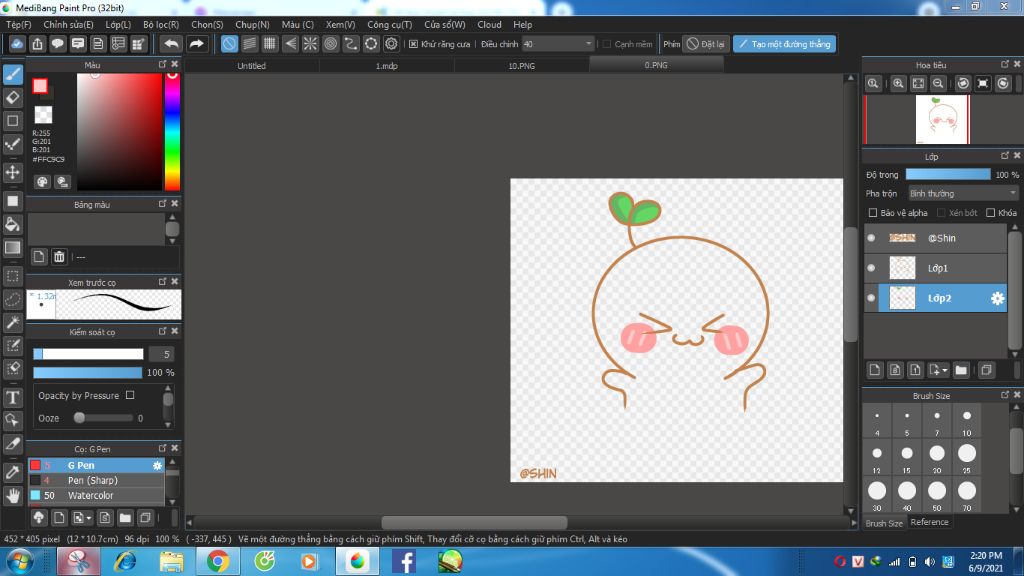Open the G Pen brush settings gear
Viewport: 1024px width, 576px height.
pos(157,466)
